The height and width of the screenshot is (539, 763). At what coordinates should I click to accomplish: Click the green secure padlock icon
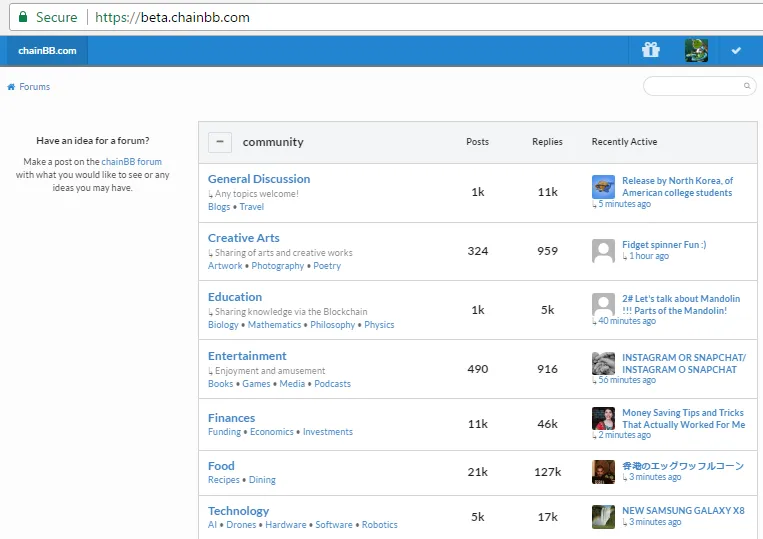tap(23, 17)
